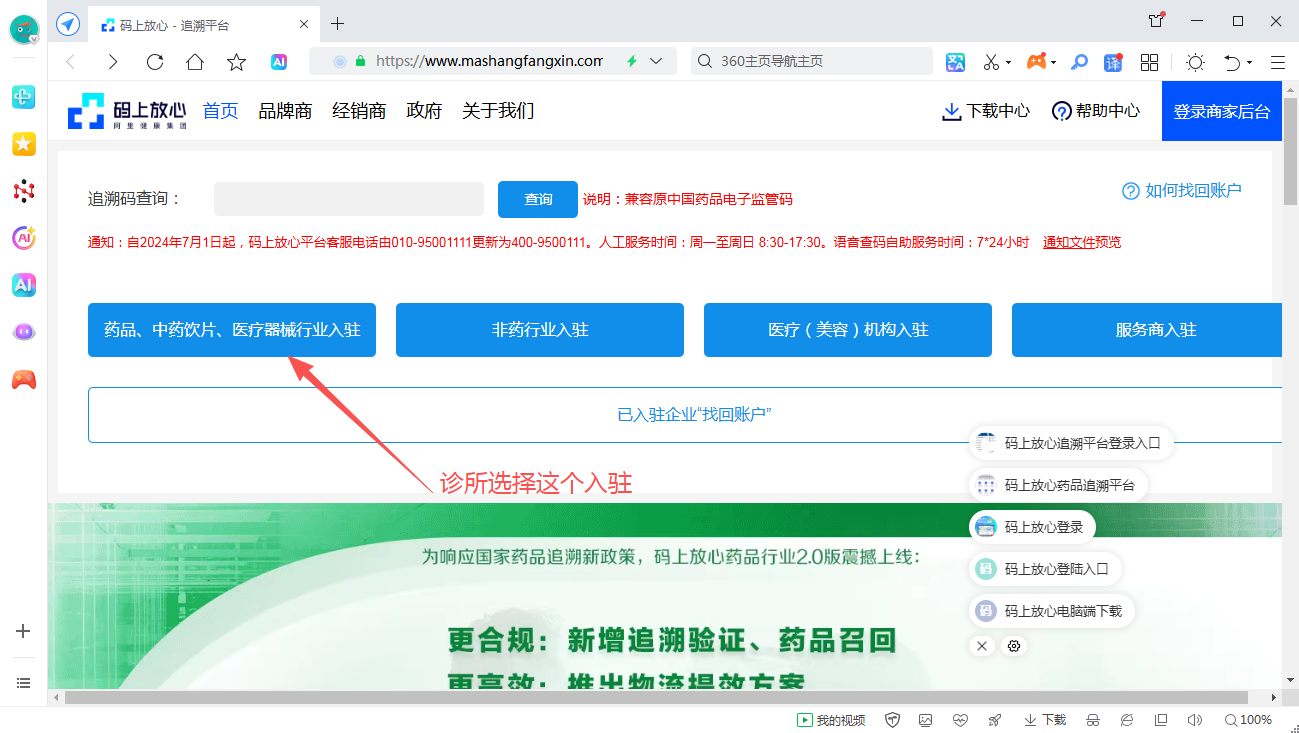Open the four-squares extensions grid icon
Image resolution: width=1299 pixels, height=733 pixels.
(x=1149, y=62)
